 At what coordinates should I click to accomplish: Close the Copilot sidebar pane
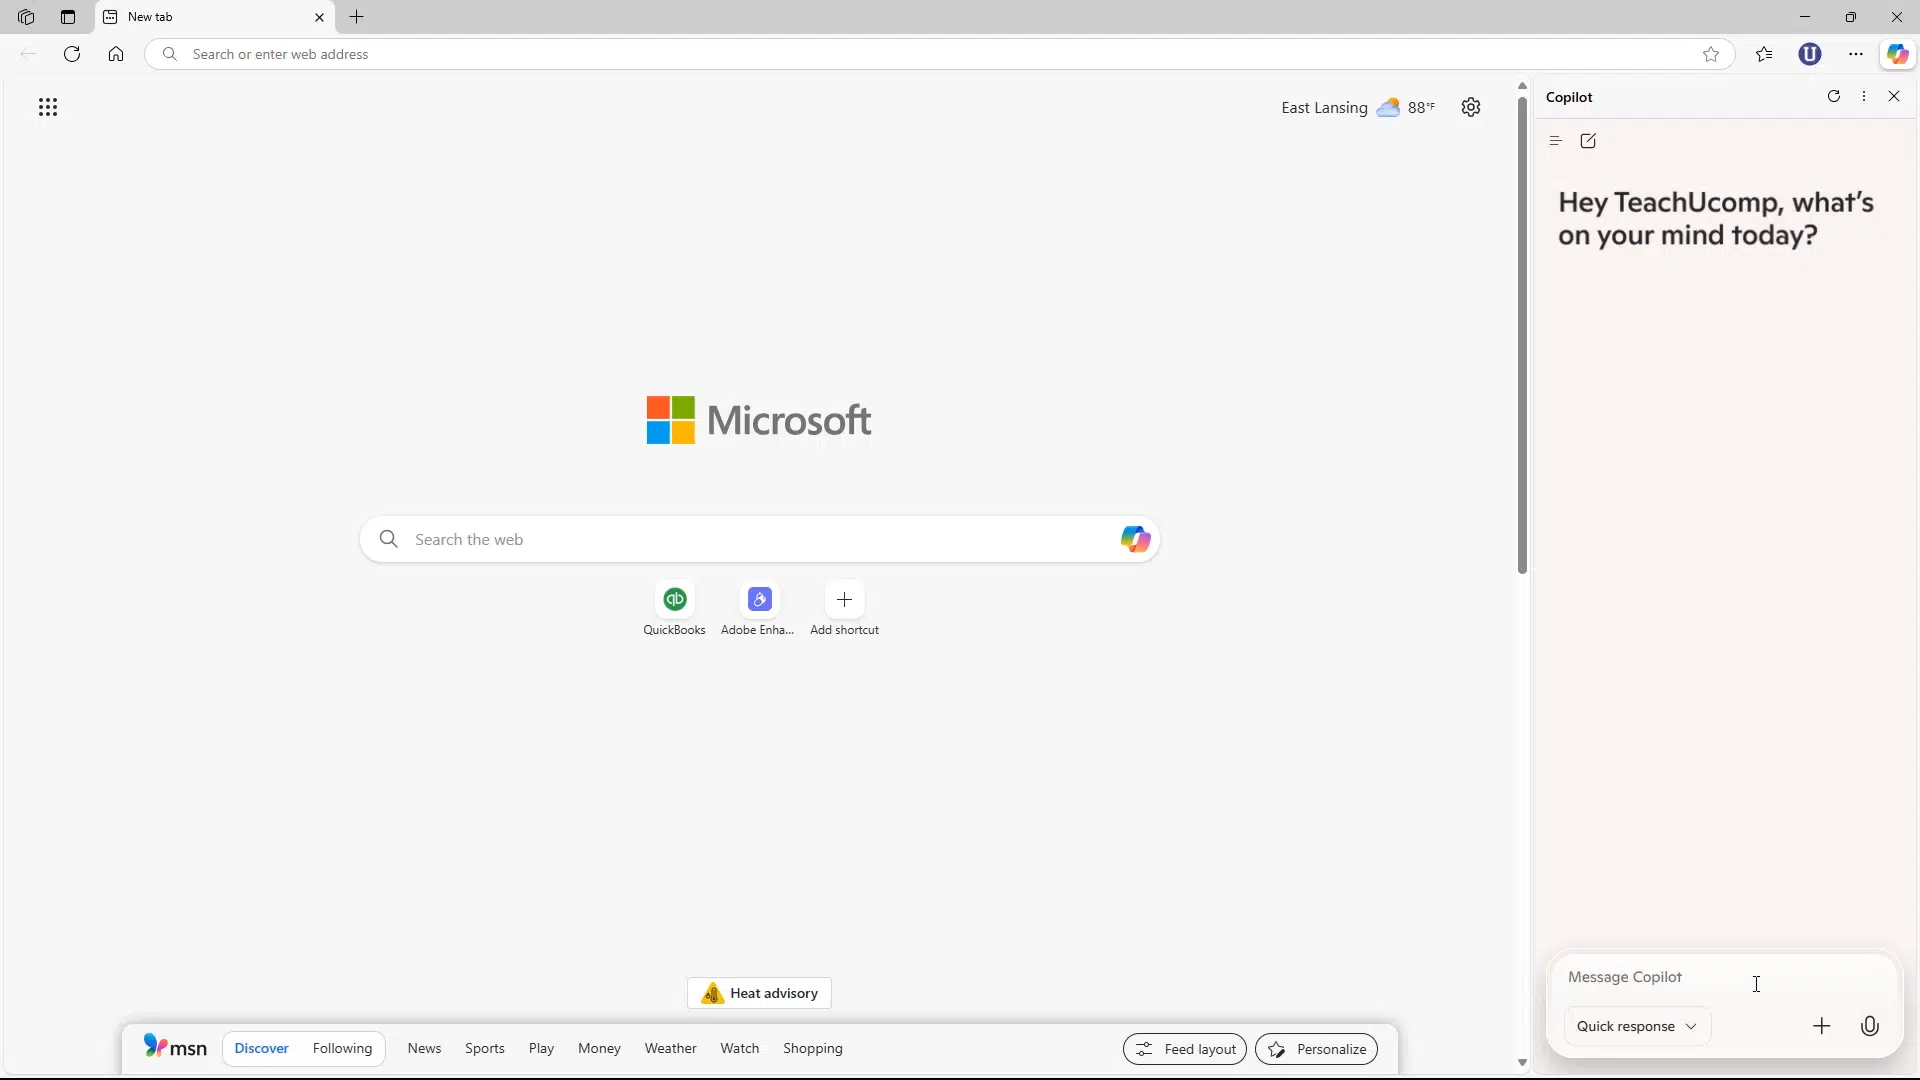click(x=1894, y=96)
